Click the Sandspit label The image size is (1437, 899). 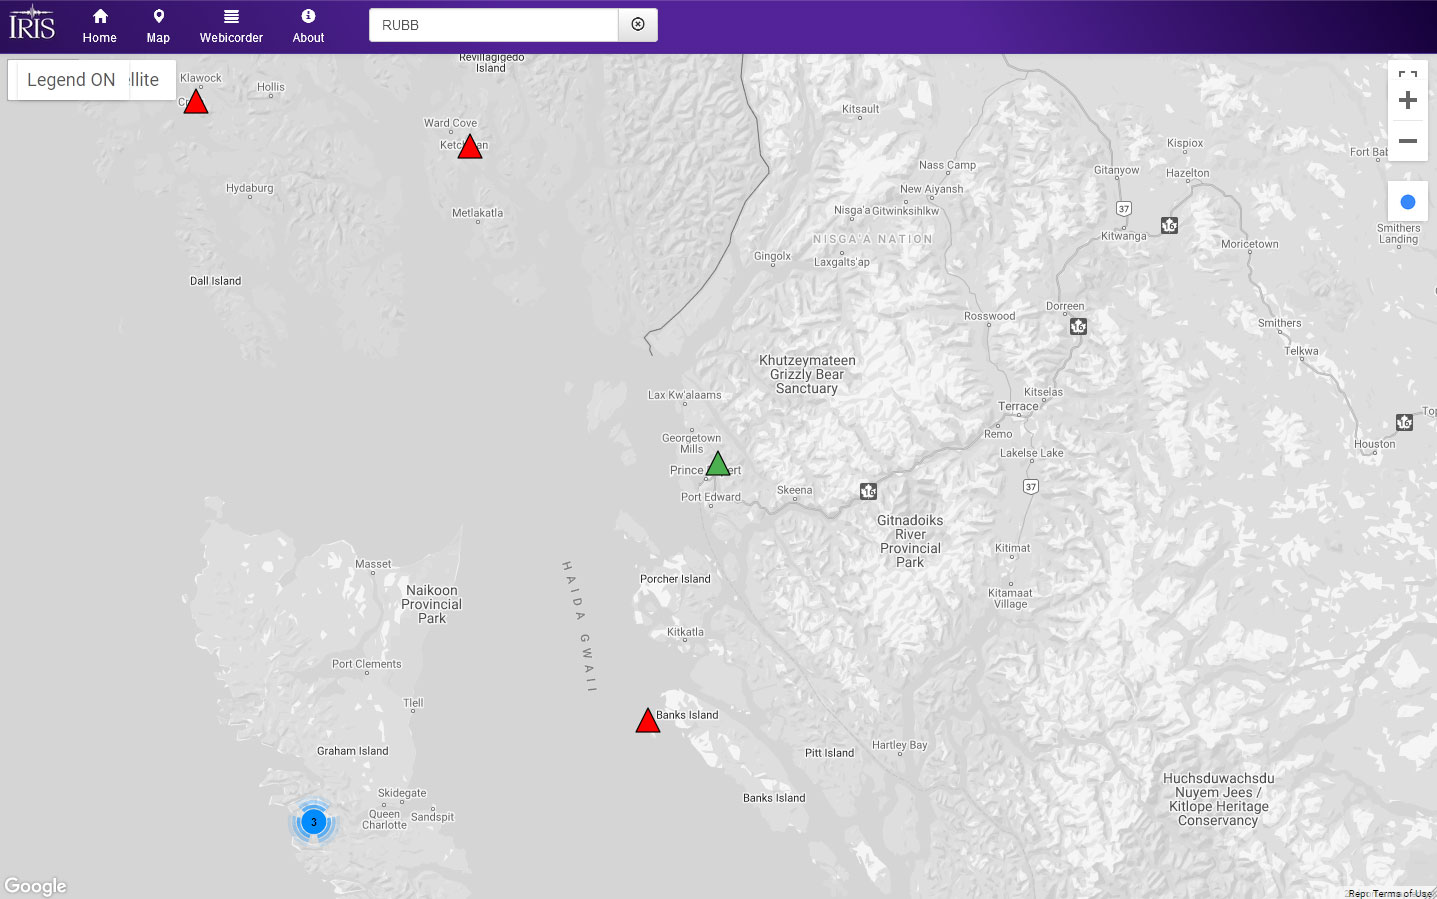click(432, 817)
